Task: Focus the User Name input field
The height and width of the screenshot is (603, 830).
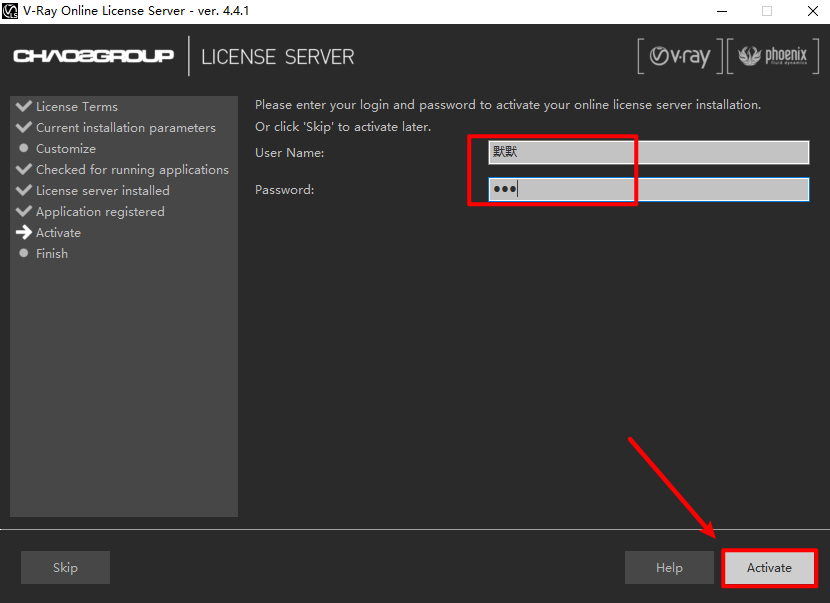Action: pos(648,152)
